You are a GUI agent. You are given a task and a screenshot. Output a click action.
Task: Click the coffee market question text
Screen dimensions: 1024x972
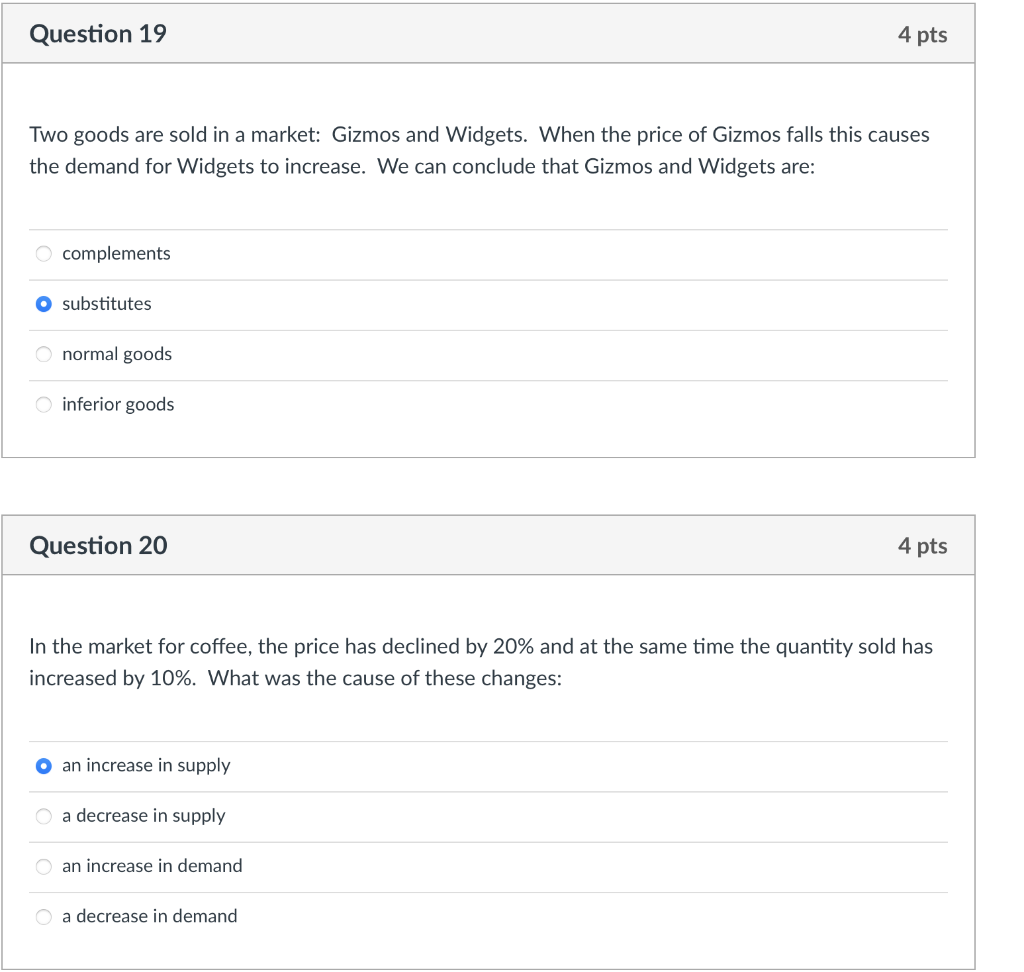click(481, 662)
